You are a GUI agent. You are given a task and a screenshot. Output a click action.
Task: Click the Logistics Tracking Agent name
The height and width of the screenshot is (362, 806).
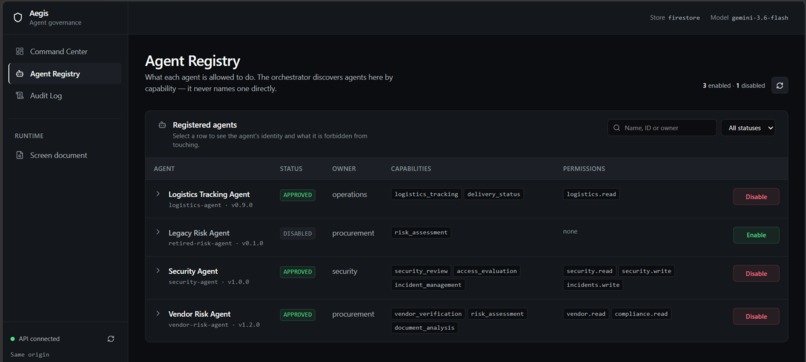pyautogui.click(x=209, y=194)
